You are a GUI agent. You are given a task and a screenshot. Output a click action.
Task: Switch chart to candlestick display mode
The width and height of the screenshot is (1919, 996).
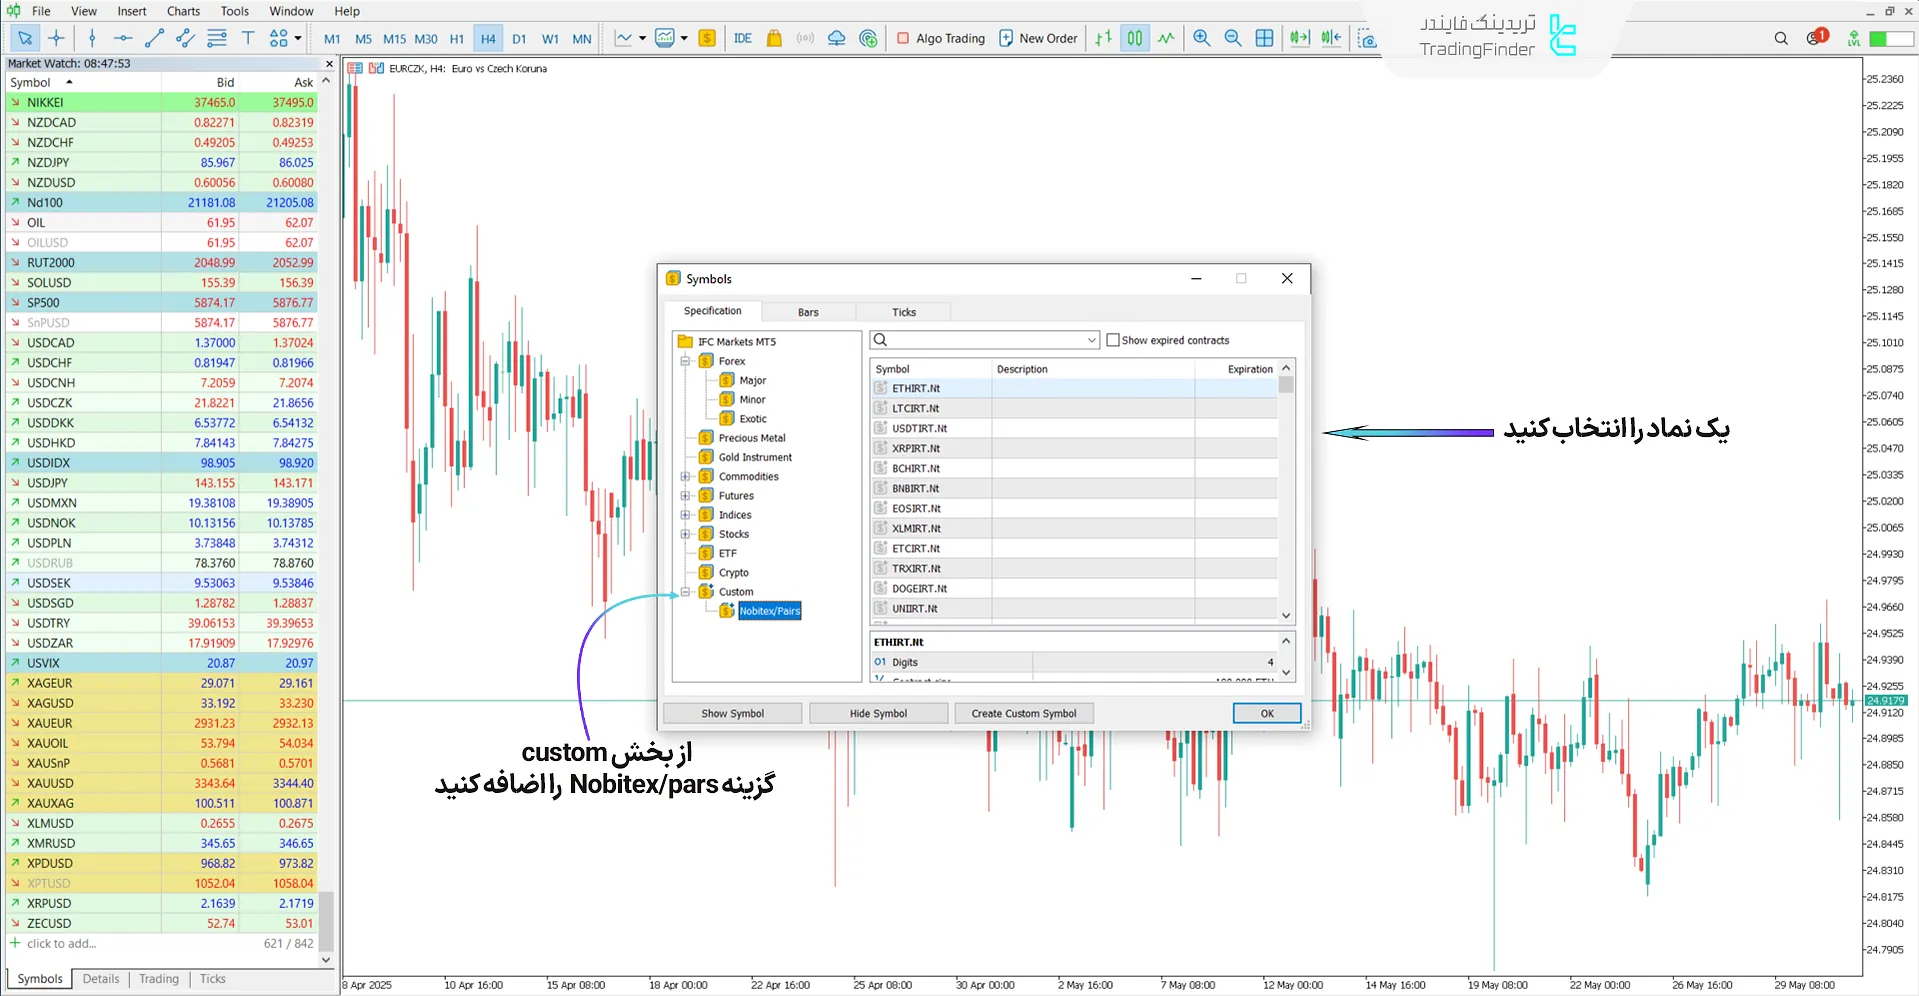coord(1134,38)
